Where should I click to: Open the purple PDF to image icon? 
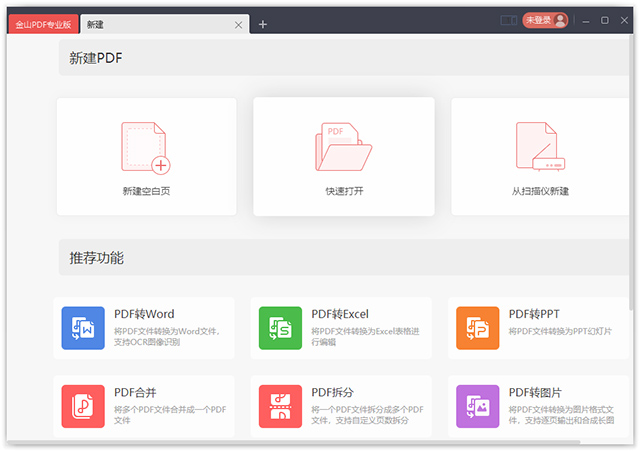[478, 407]
